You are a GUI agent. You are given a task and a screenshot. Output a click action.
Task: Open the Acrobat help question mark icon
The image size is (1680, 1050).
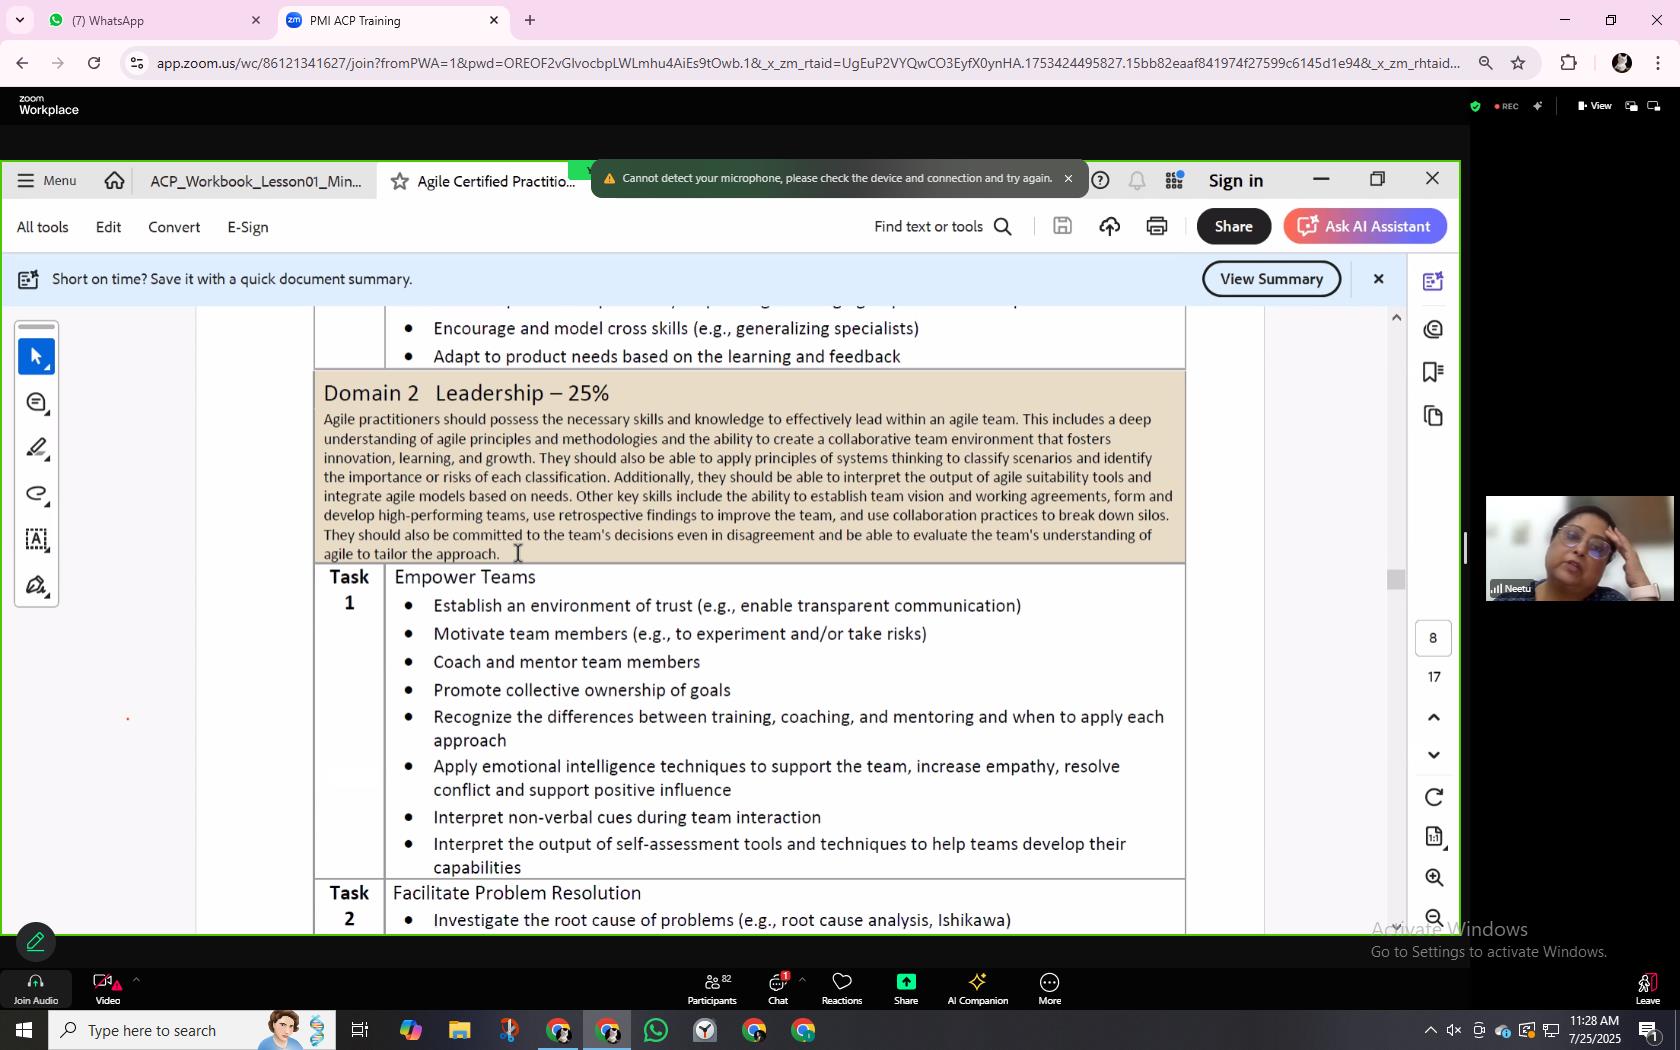click(1100, 181)
